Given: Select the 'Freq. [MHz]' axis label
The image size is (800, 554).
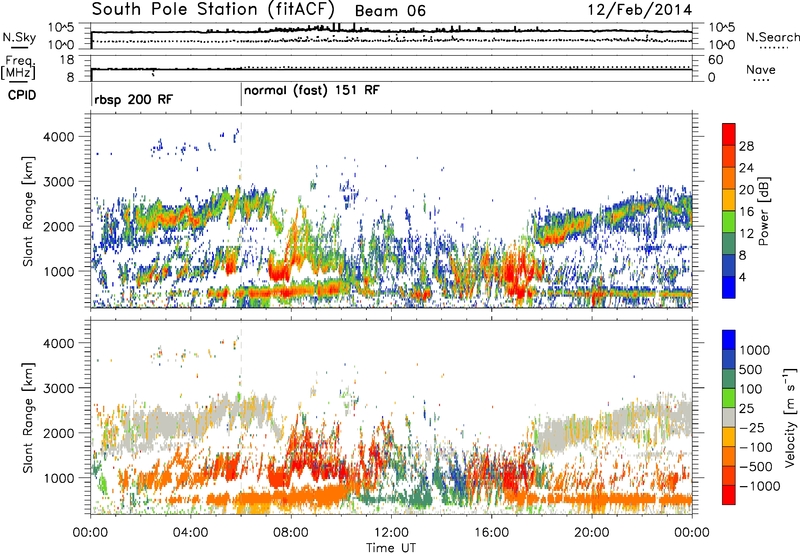Looking at the screenshot, I should (x=18, y=67).
